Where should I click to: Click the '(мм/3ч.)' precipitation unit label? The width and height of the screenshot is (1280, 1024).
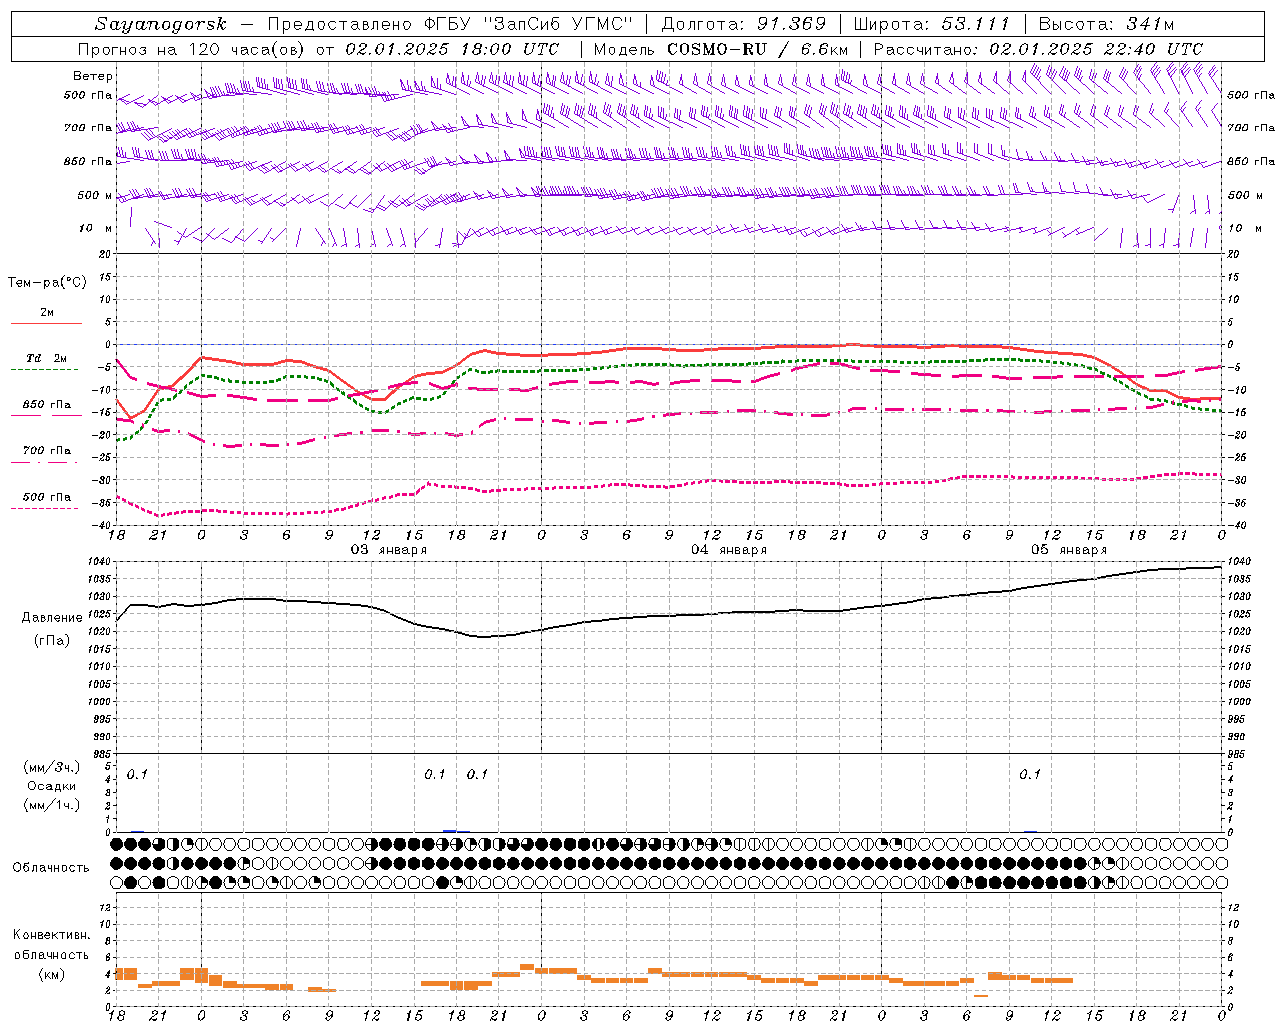click(x=51, y=767)
